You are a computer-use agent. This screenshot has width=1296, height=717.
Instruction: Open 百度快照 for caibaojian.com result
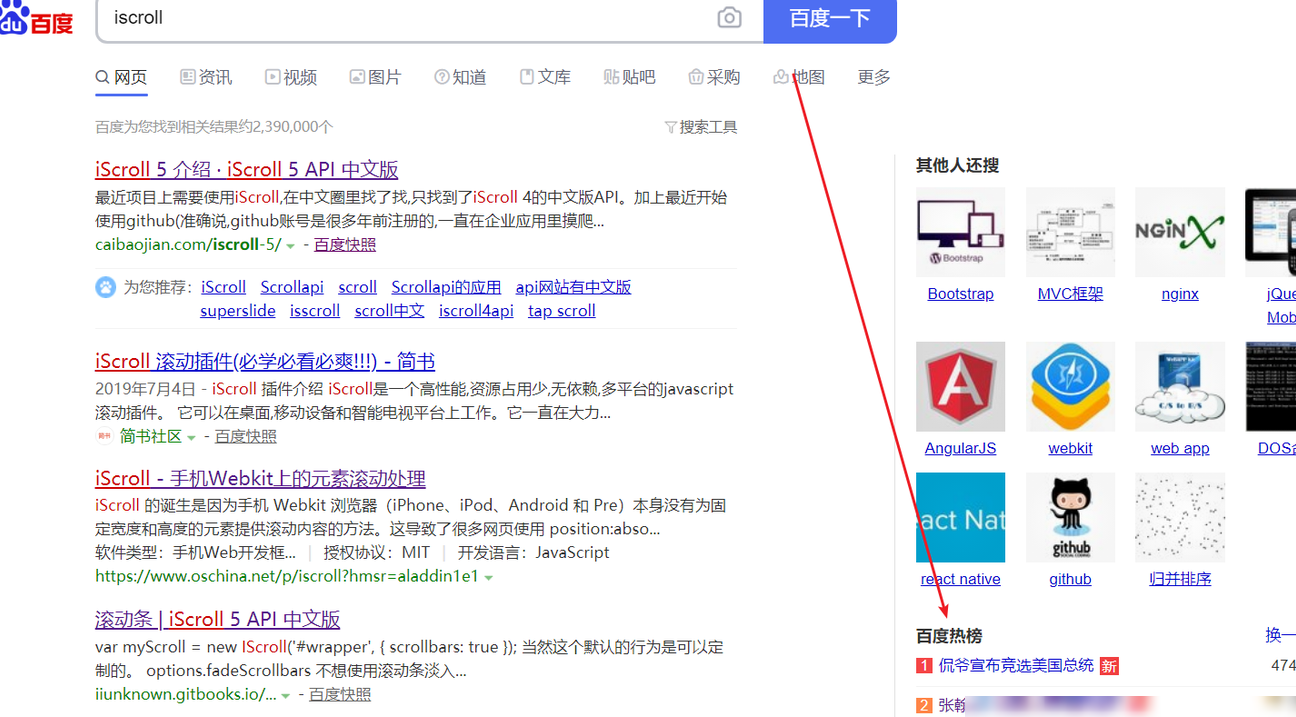click(345, 244)
